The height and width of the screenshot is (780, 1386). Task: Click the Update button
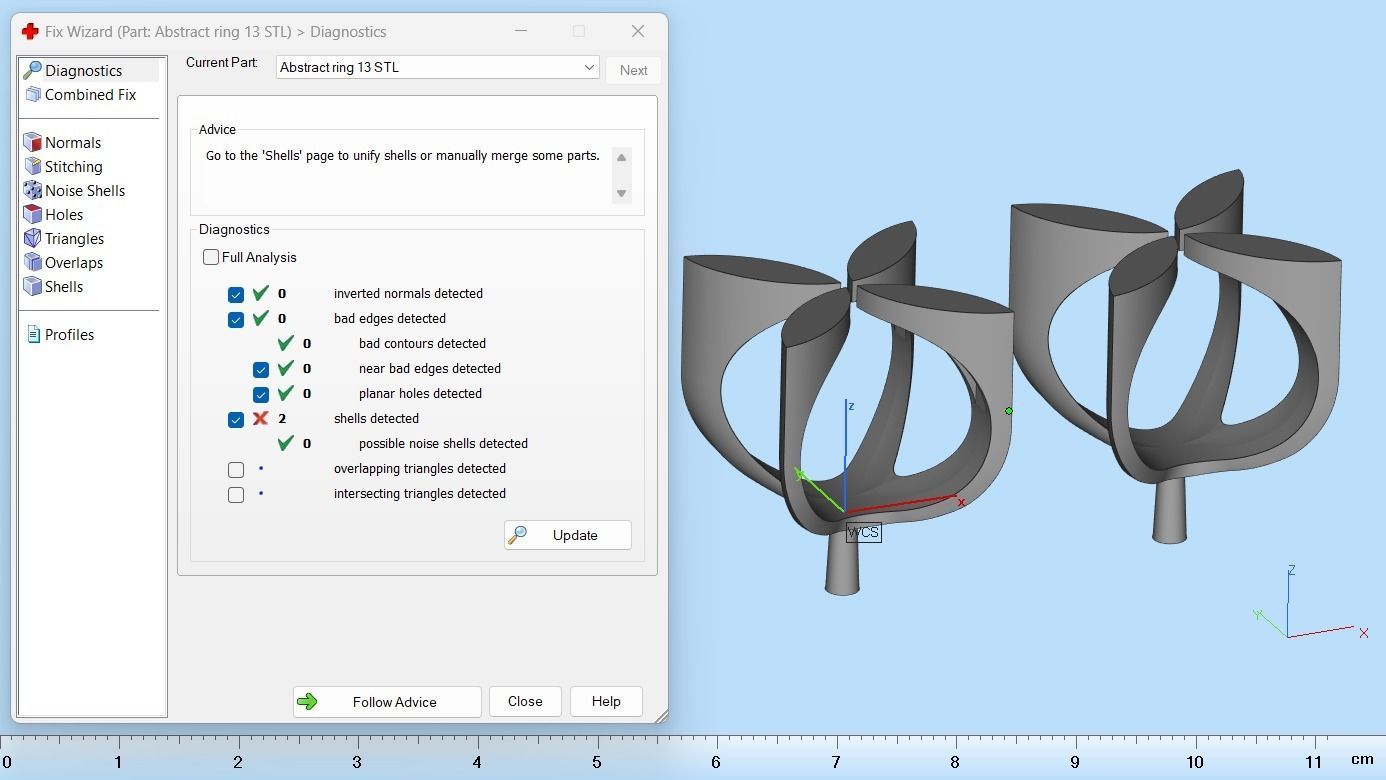(567, 535)
